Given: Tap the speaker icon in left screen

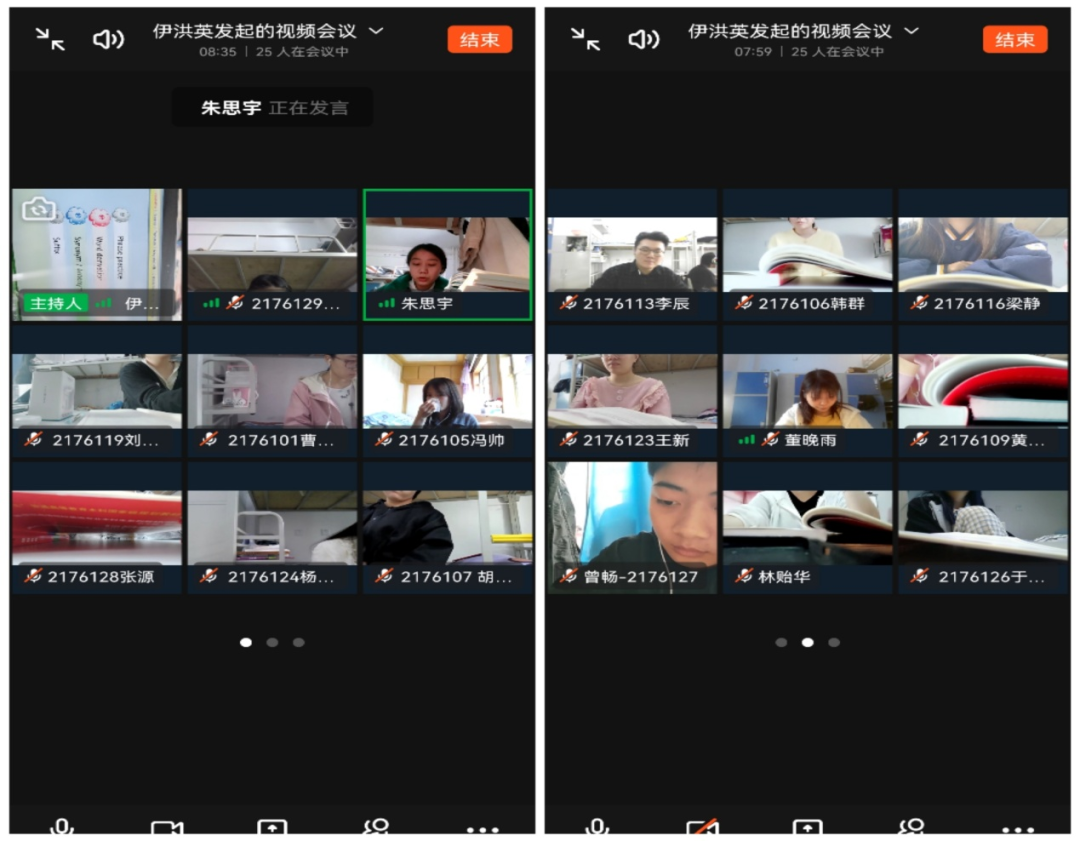Looking at the screenshot, I should (107, 39).
